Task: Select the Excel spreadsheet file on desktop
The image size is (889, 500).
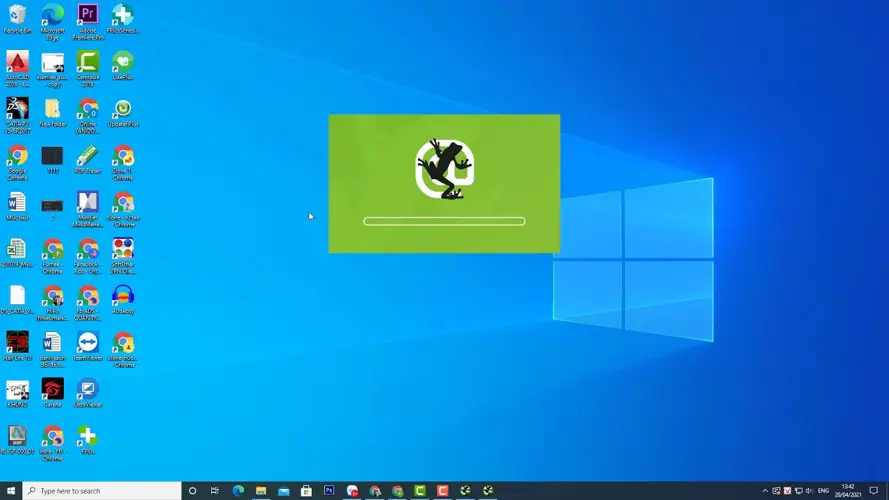Action: click(17, 253)
